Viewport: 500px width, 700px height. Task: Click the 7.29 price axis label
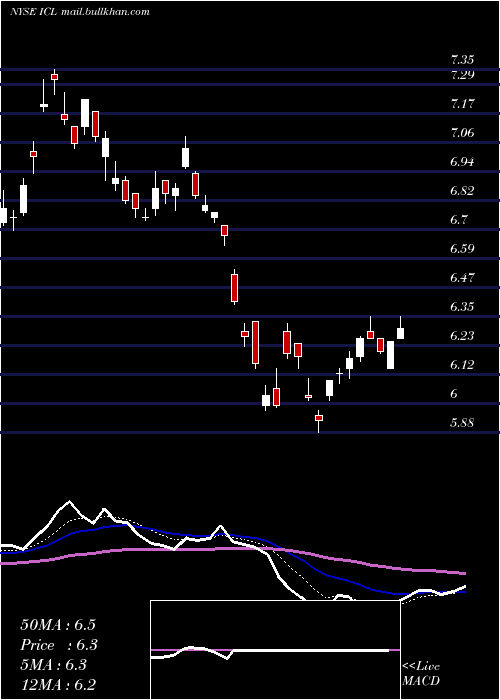[462, 75]
